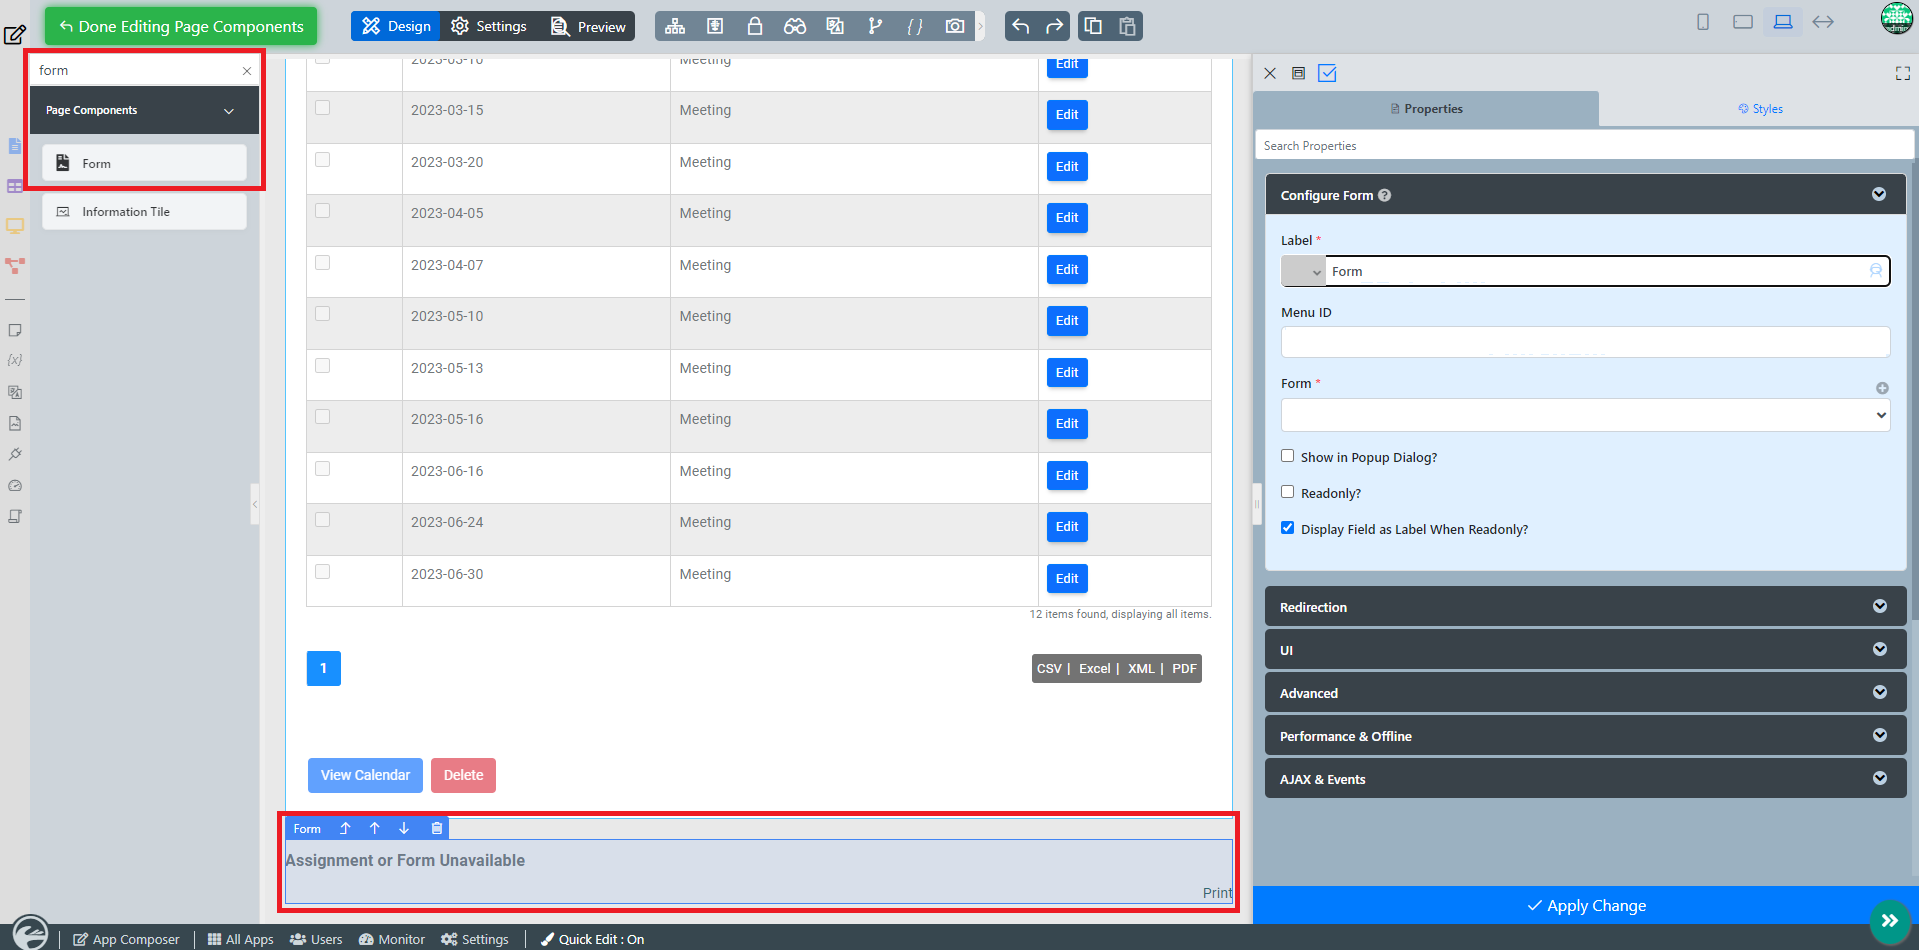
Task: Click Done Editing Page Components button
Action: (x=181, y=26)
